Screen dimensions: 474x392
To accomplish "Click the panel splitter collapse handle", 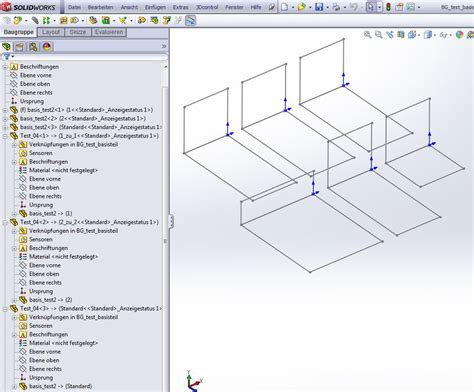I will (x=171, y=221).
